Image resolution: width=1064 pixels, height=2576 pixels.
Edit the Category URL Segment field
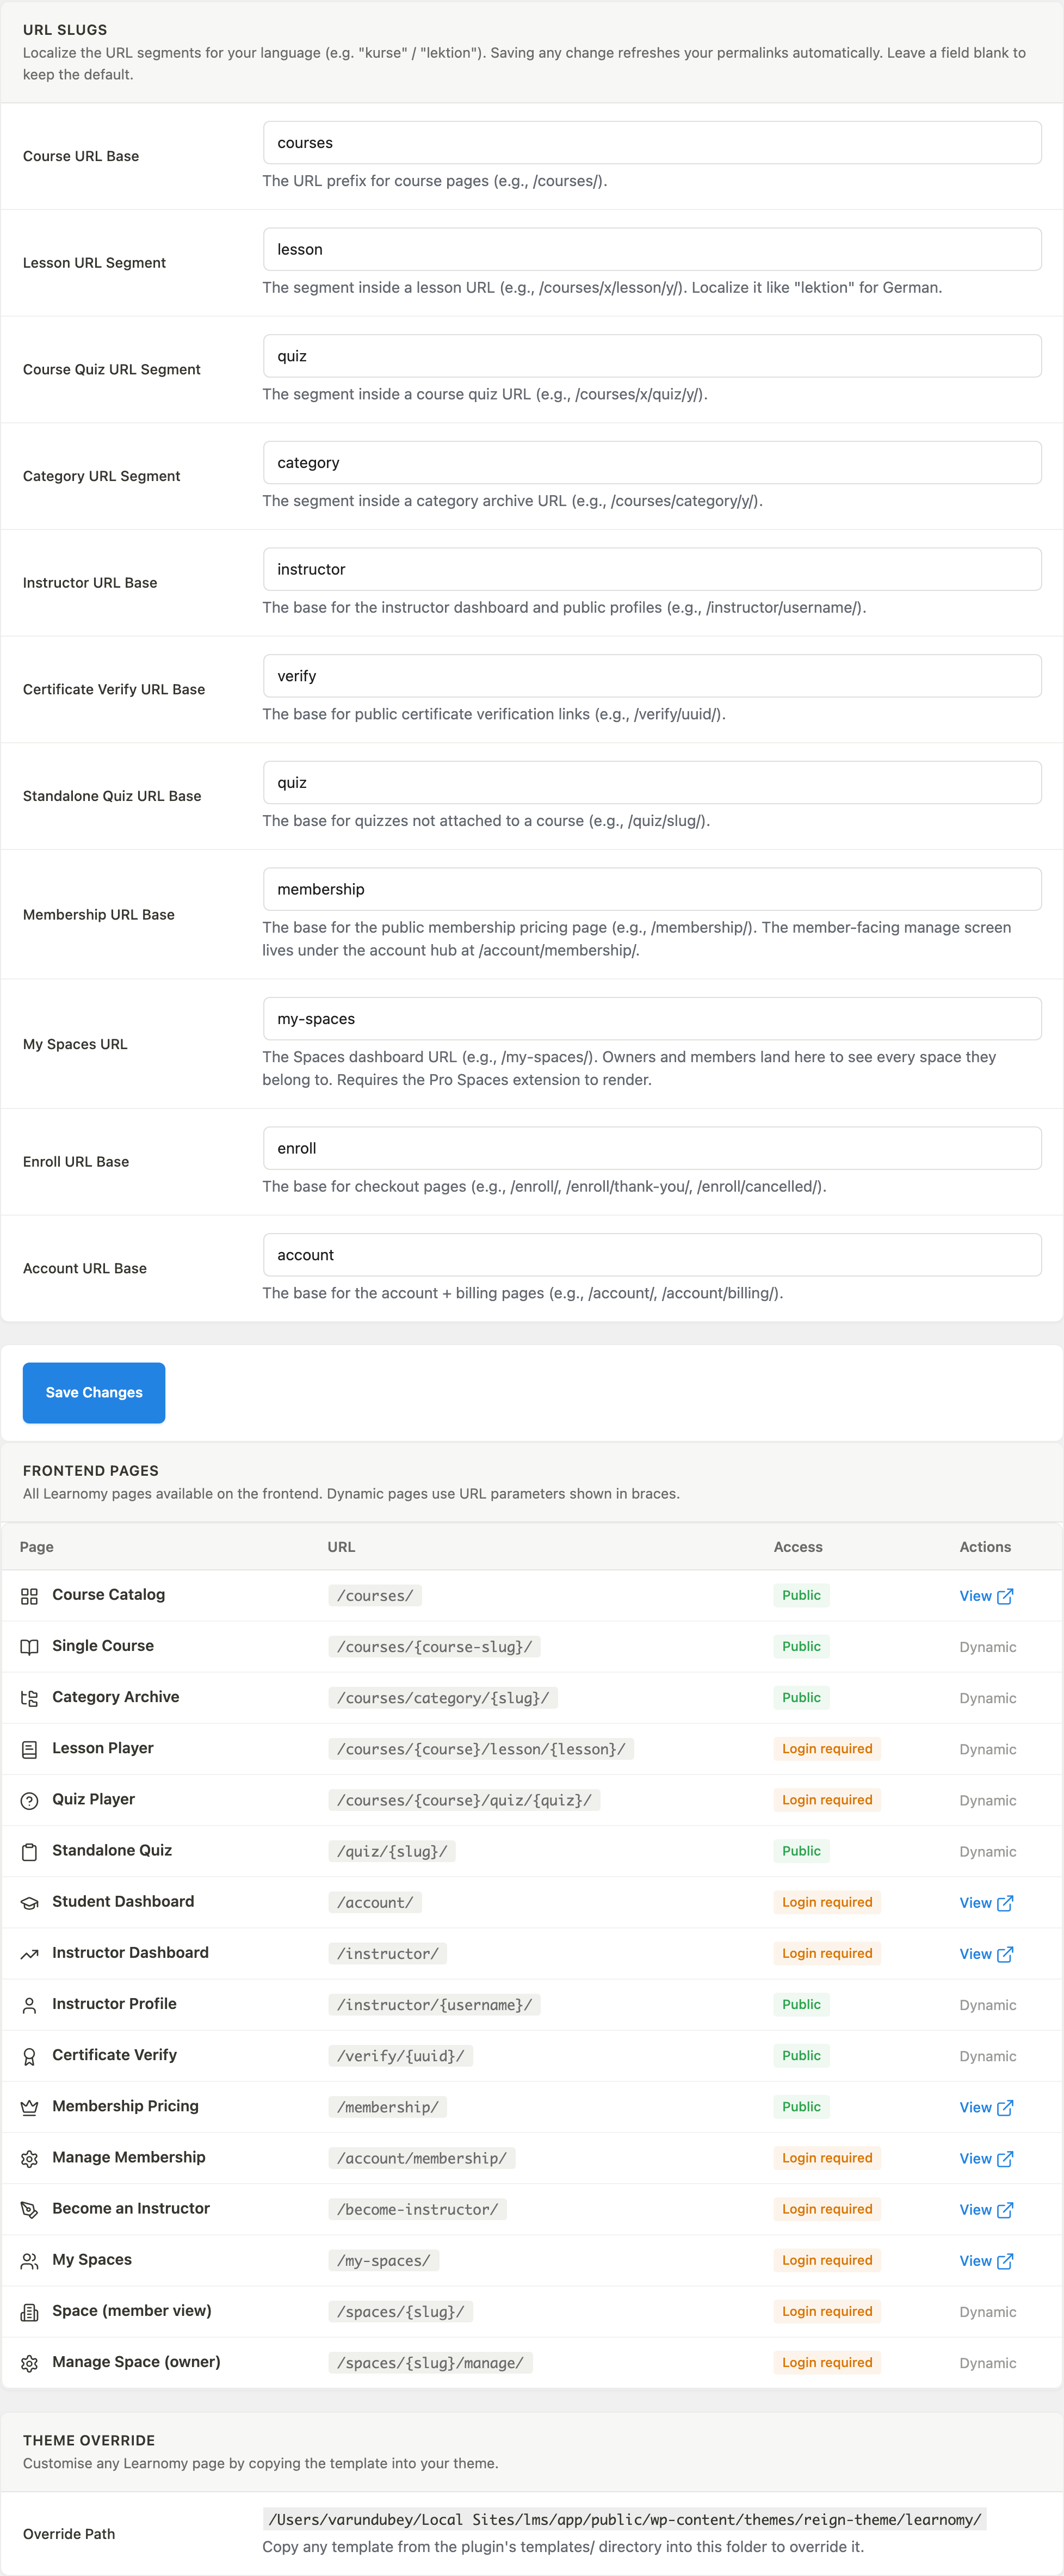pos(652,463)
